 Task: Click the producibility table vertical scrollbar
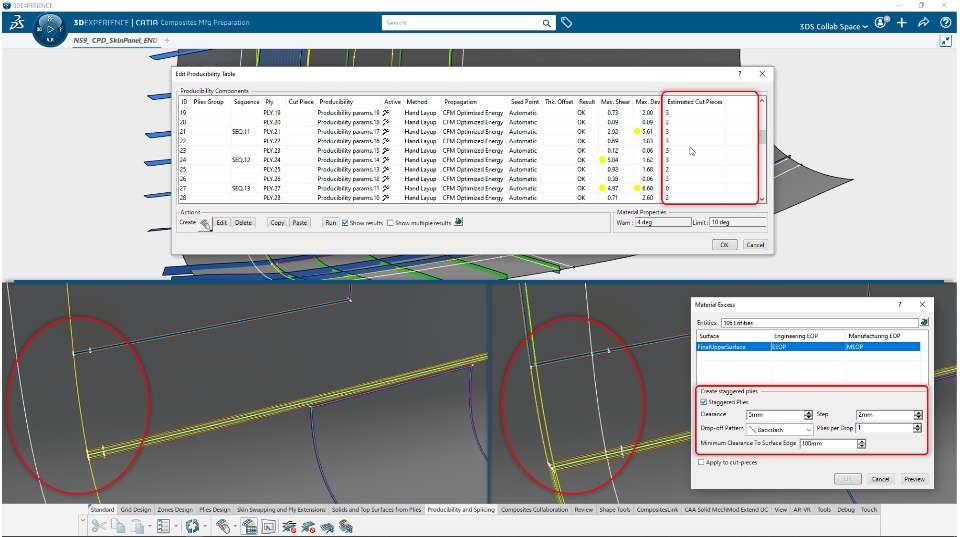pos(762,150)
